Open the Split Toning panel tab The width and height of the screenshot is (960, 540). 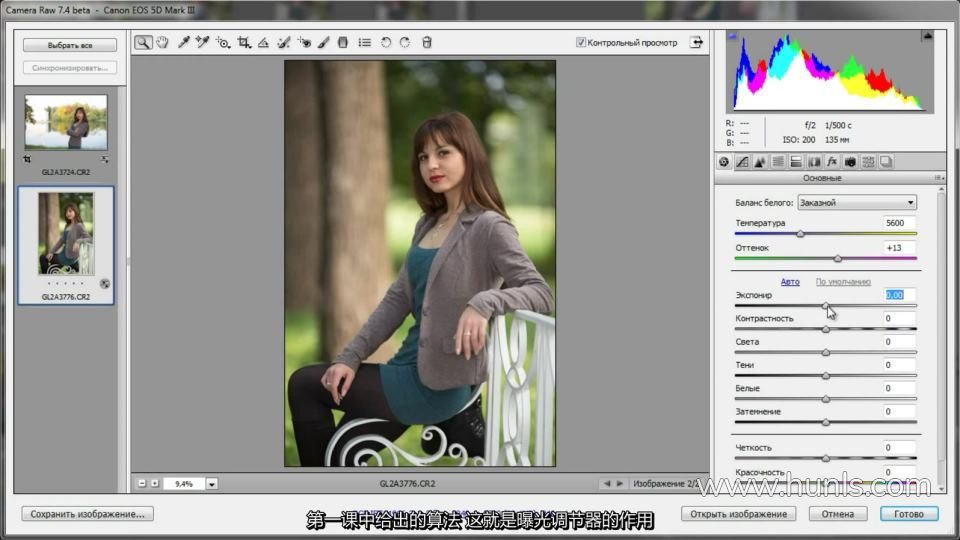coord(796,162)
